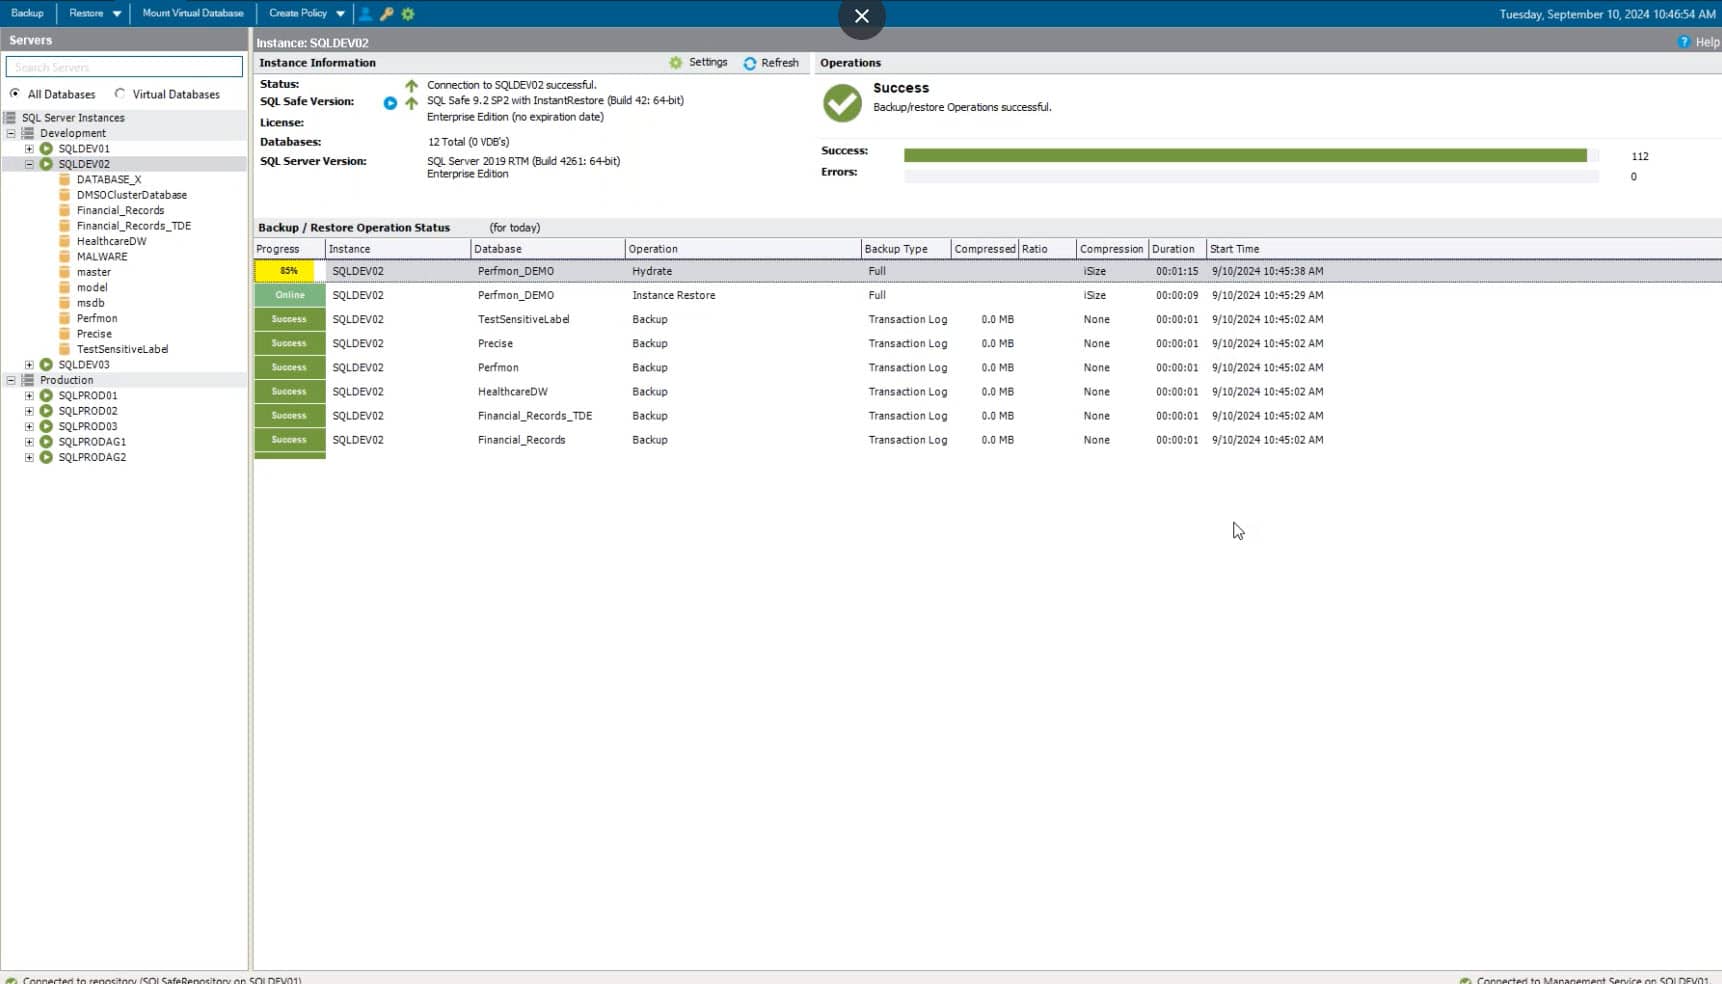
Task: Click the green Success operations bar
Action: [x=1245, y=156]
